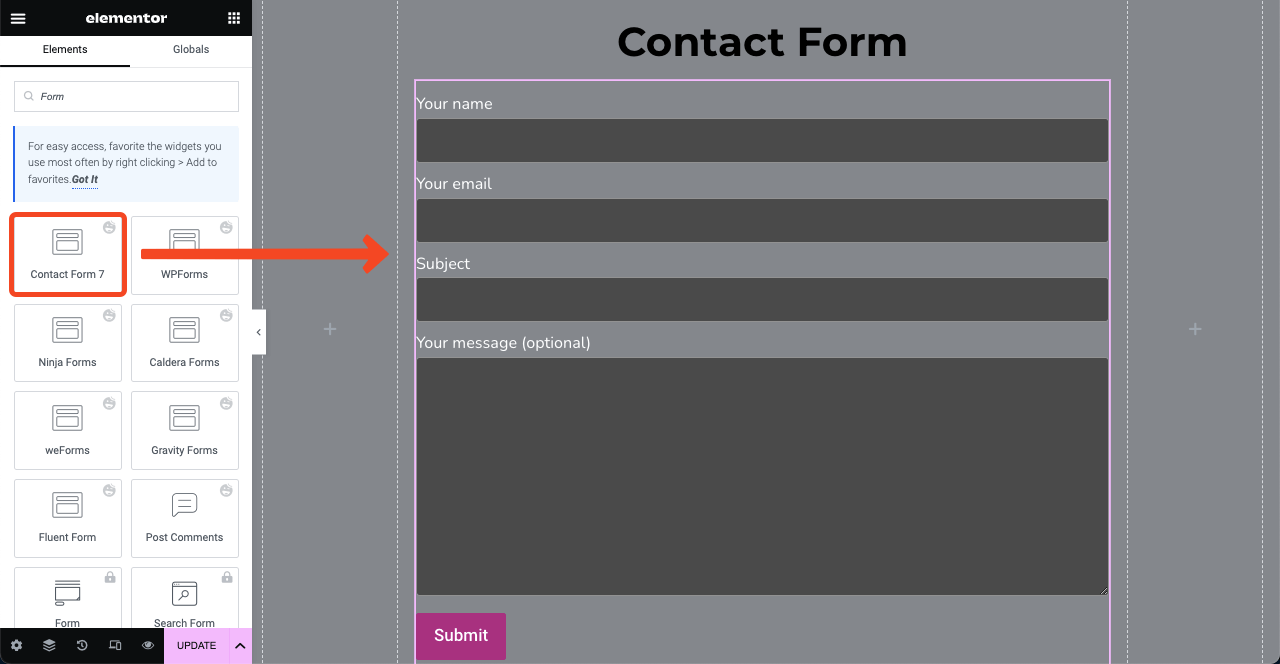Image resolution: width=1280 pixels, height=664 pixels.
Task: Open the Elementor hamburger menu
Action: 18,18
